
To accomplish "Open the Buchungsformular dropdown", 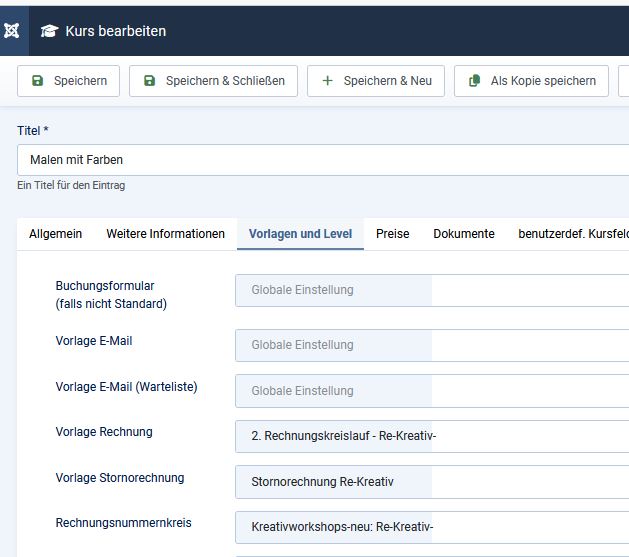I will point(431,290).
